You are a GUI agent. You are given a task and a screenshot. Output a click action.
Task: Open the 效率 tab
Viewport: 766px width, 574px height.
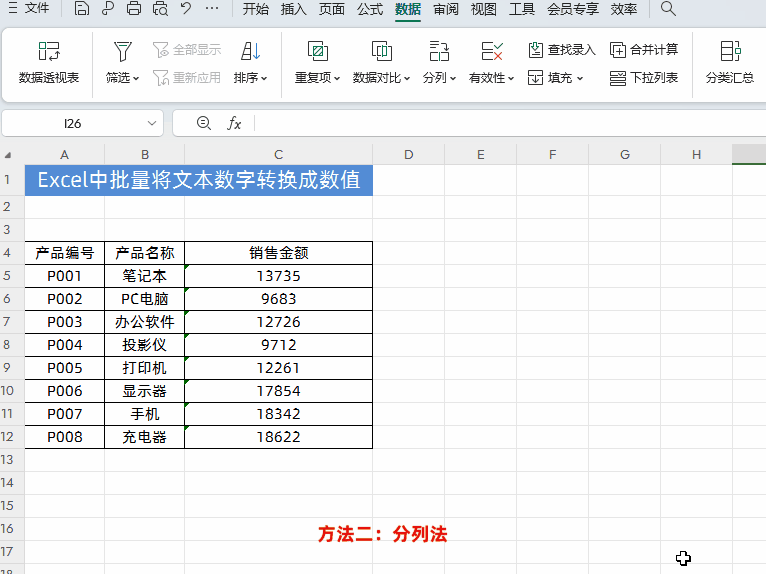(624, 9)
